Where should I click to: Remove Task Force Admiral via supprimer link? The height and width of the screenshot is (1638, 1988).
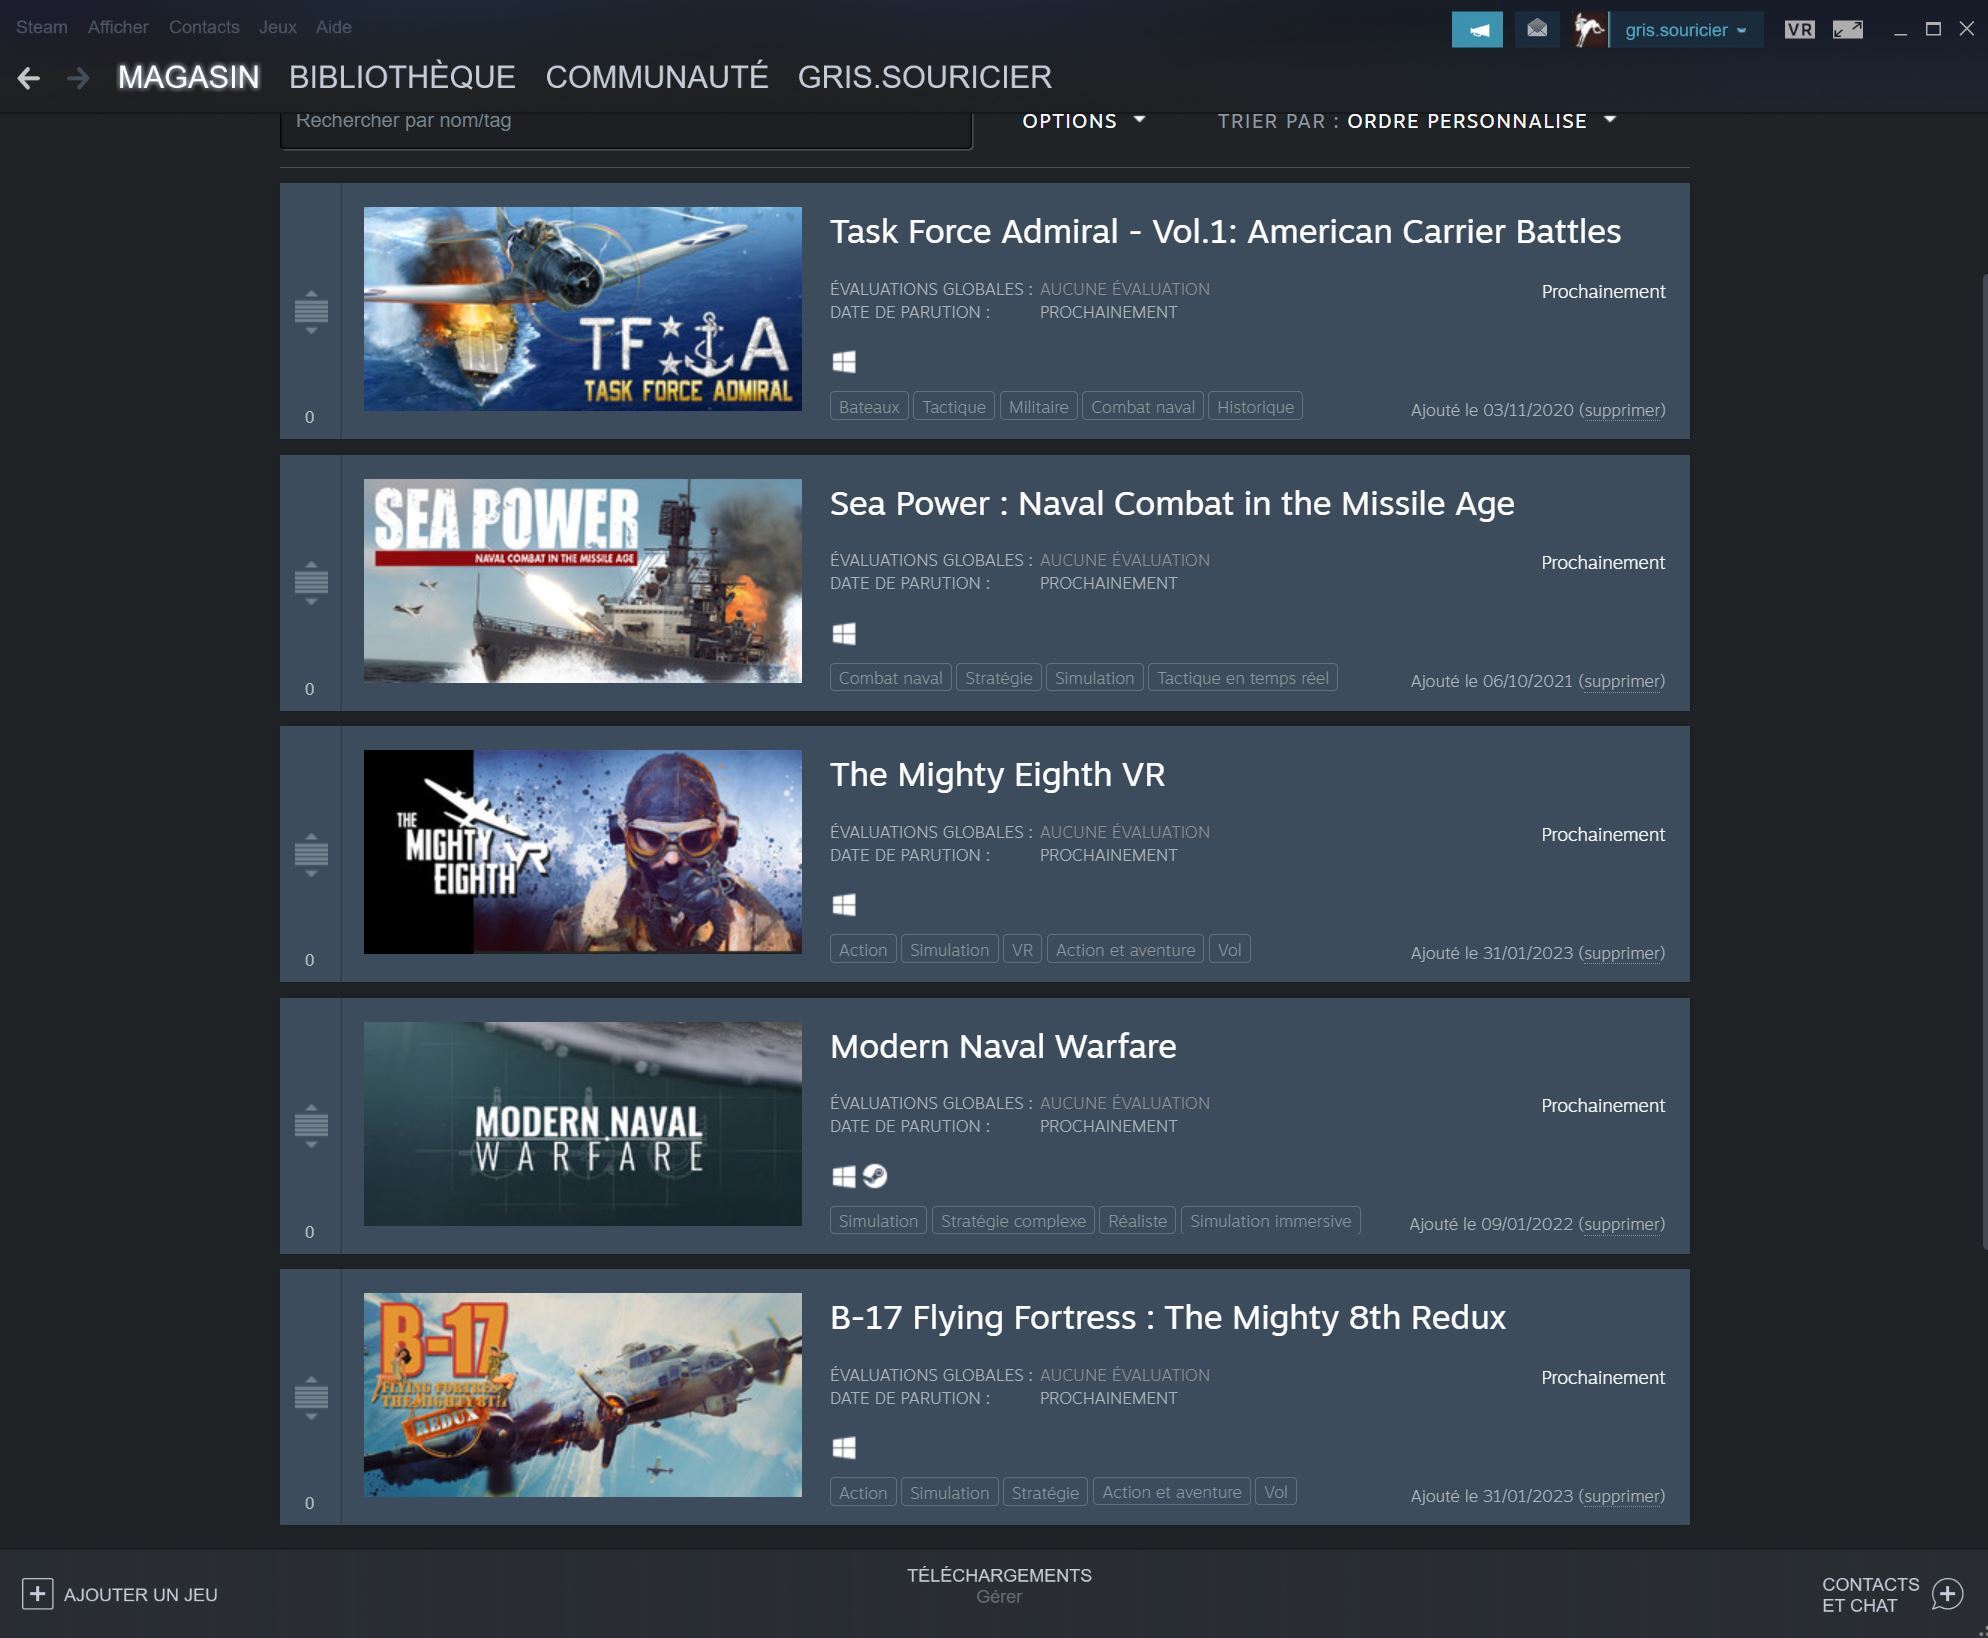click(1621, 410)
